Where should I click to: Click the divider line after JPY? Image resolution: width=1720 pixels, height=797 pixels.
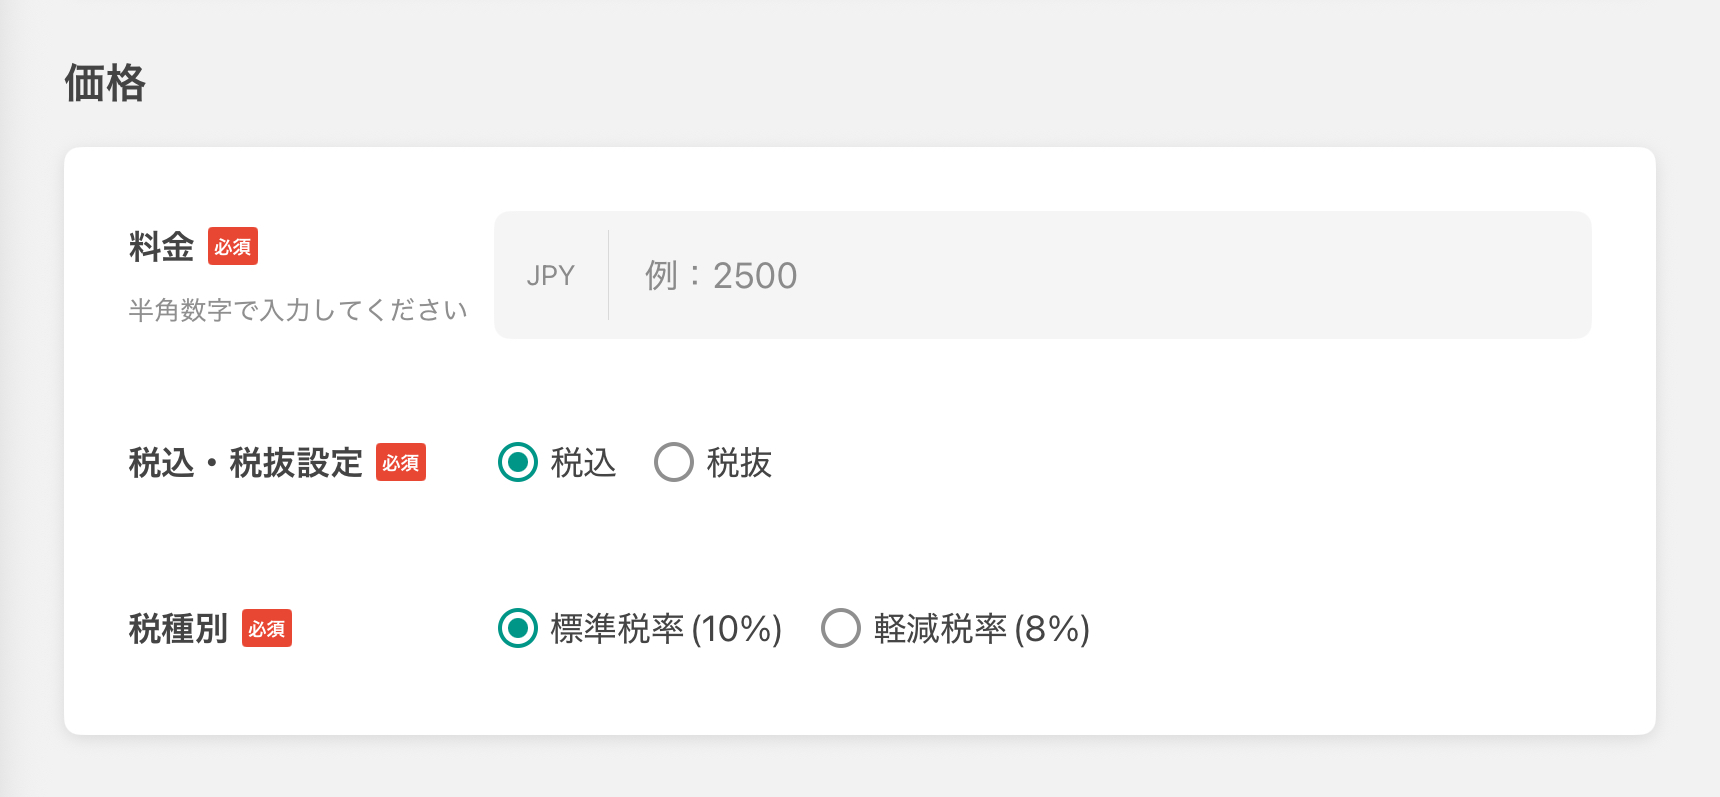point(608,275)
